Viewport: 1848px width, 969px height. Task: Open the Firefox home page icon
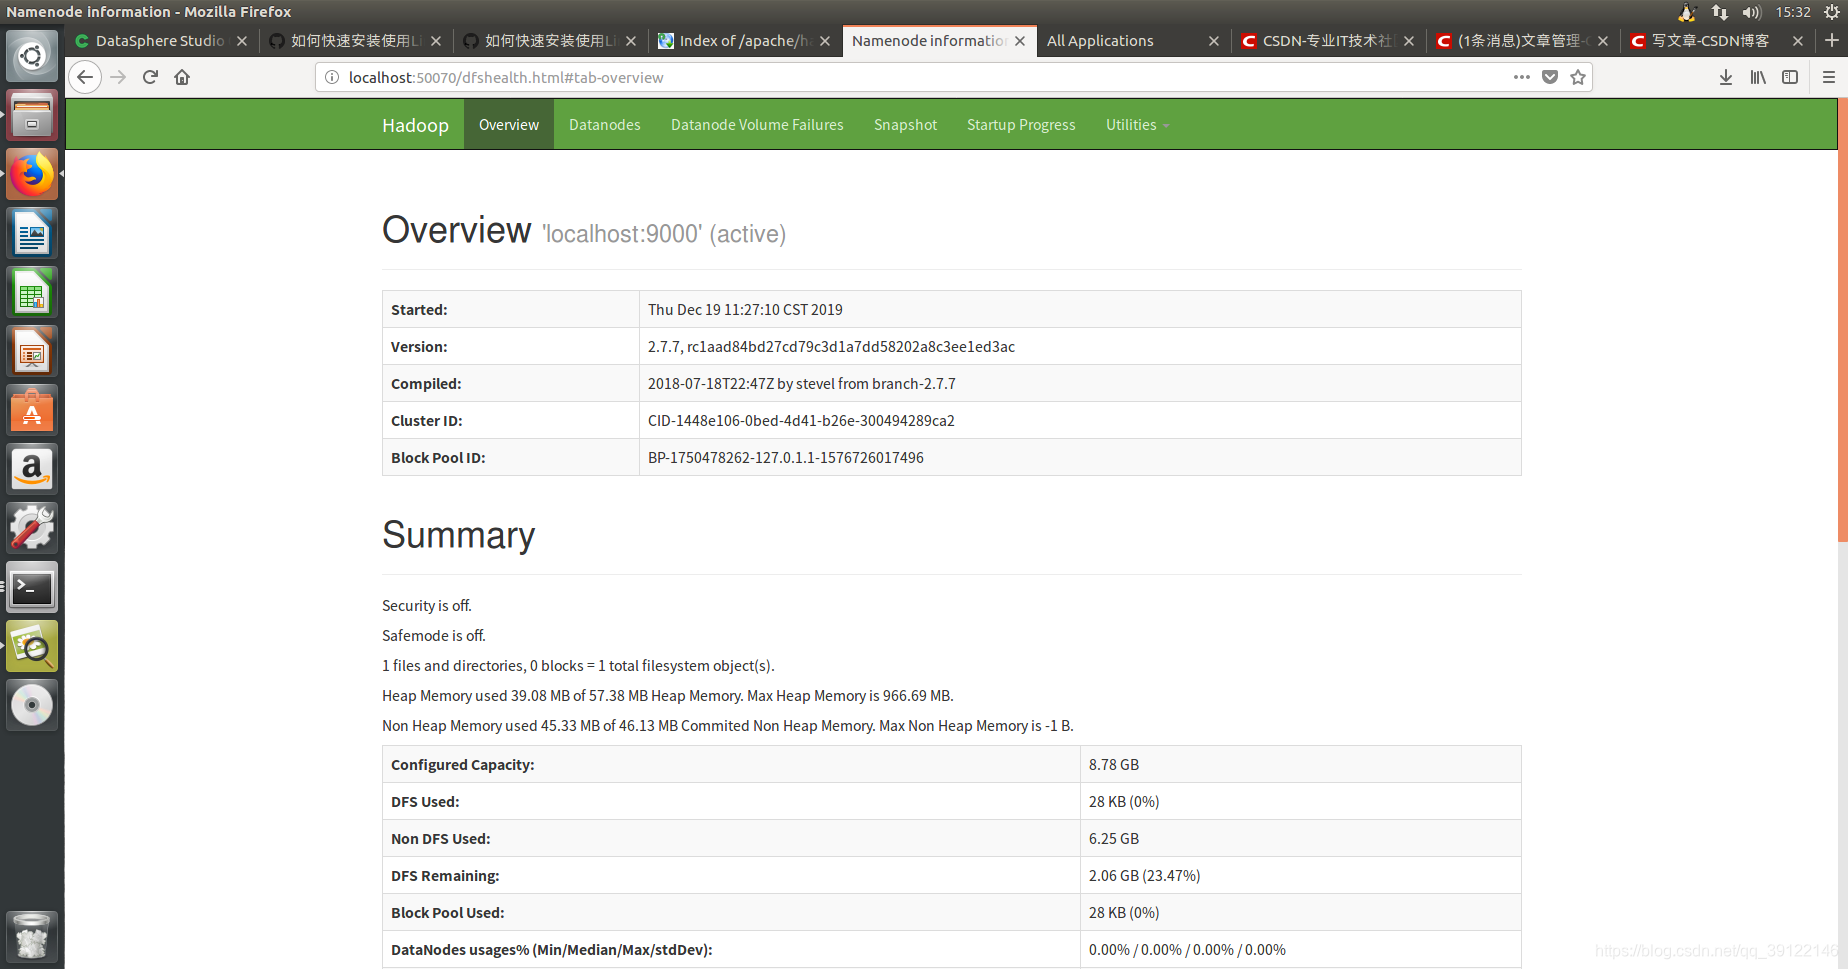point(182,77)
